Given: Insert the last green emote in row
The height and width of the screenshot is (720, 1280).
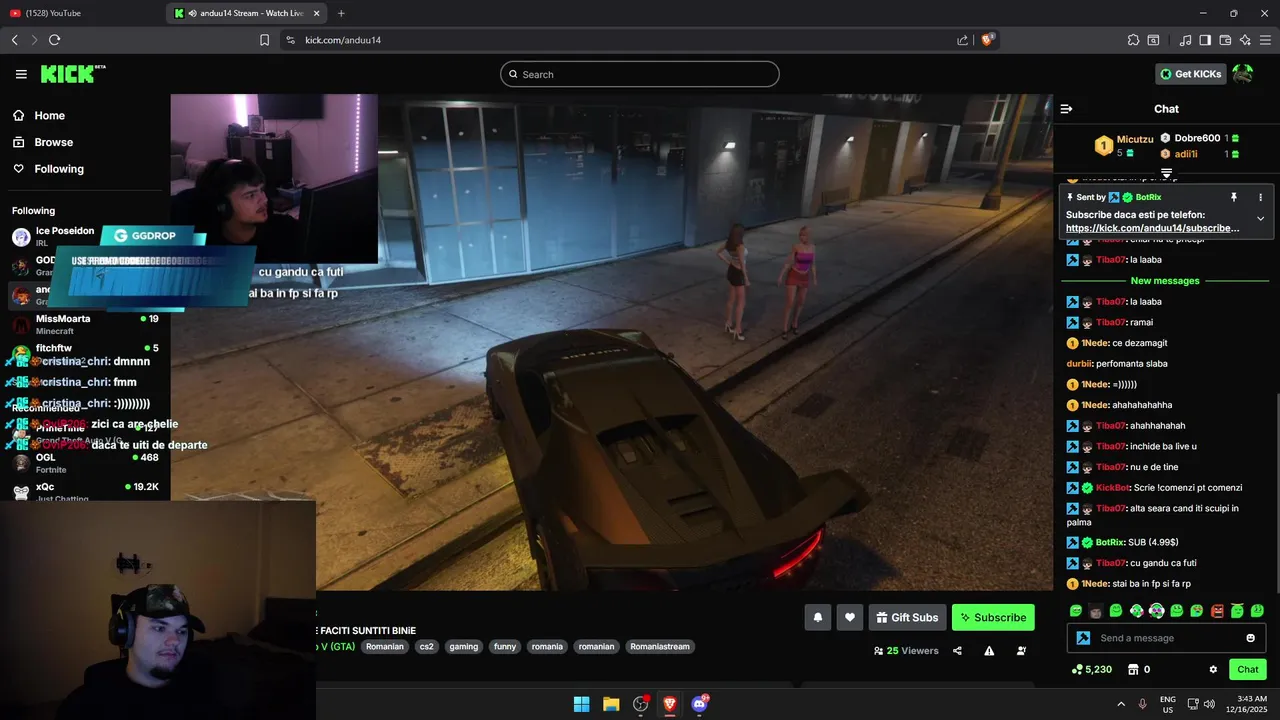Looking at the screenshot, I should tap(1257, 611).
